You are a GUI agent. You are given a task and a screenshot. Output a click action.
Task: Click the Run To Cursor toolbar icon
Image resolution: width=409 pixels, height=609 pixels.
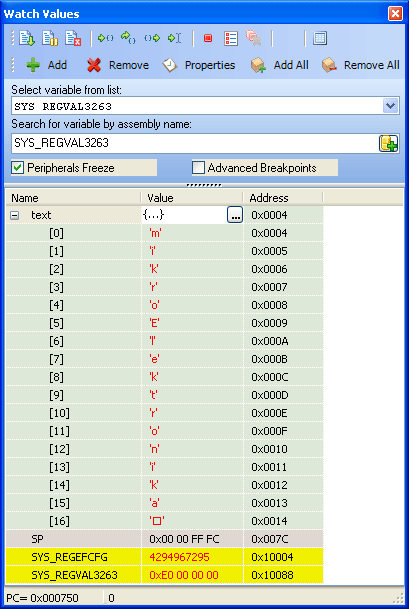click(174, 38)
